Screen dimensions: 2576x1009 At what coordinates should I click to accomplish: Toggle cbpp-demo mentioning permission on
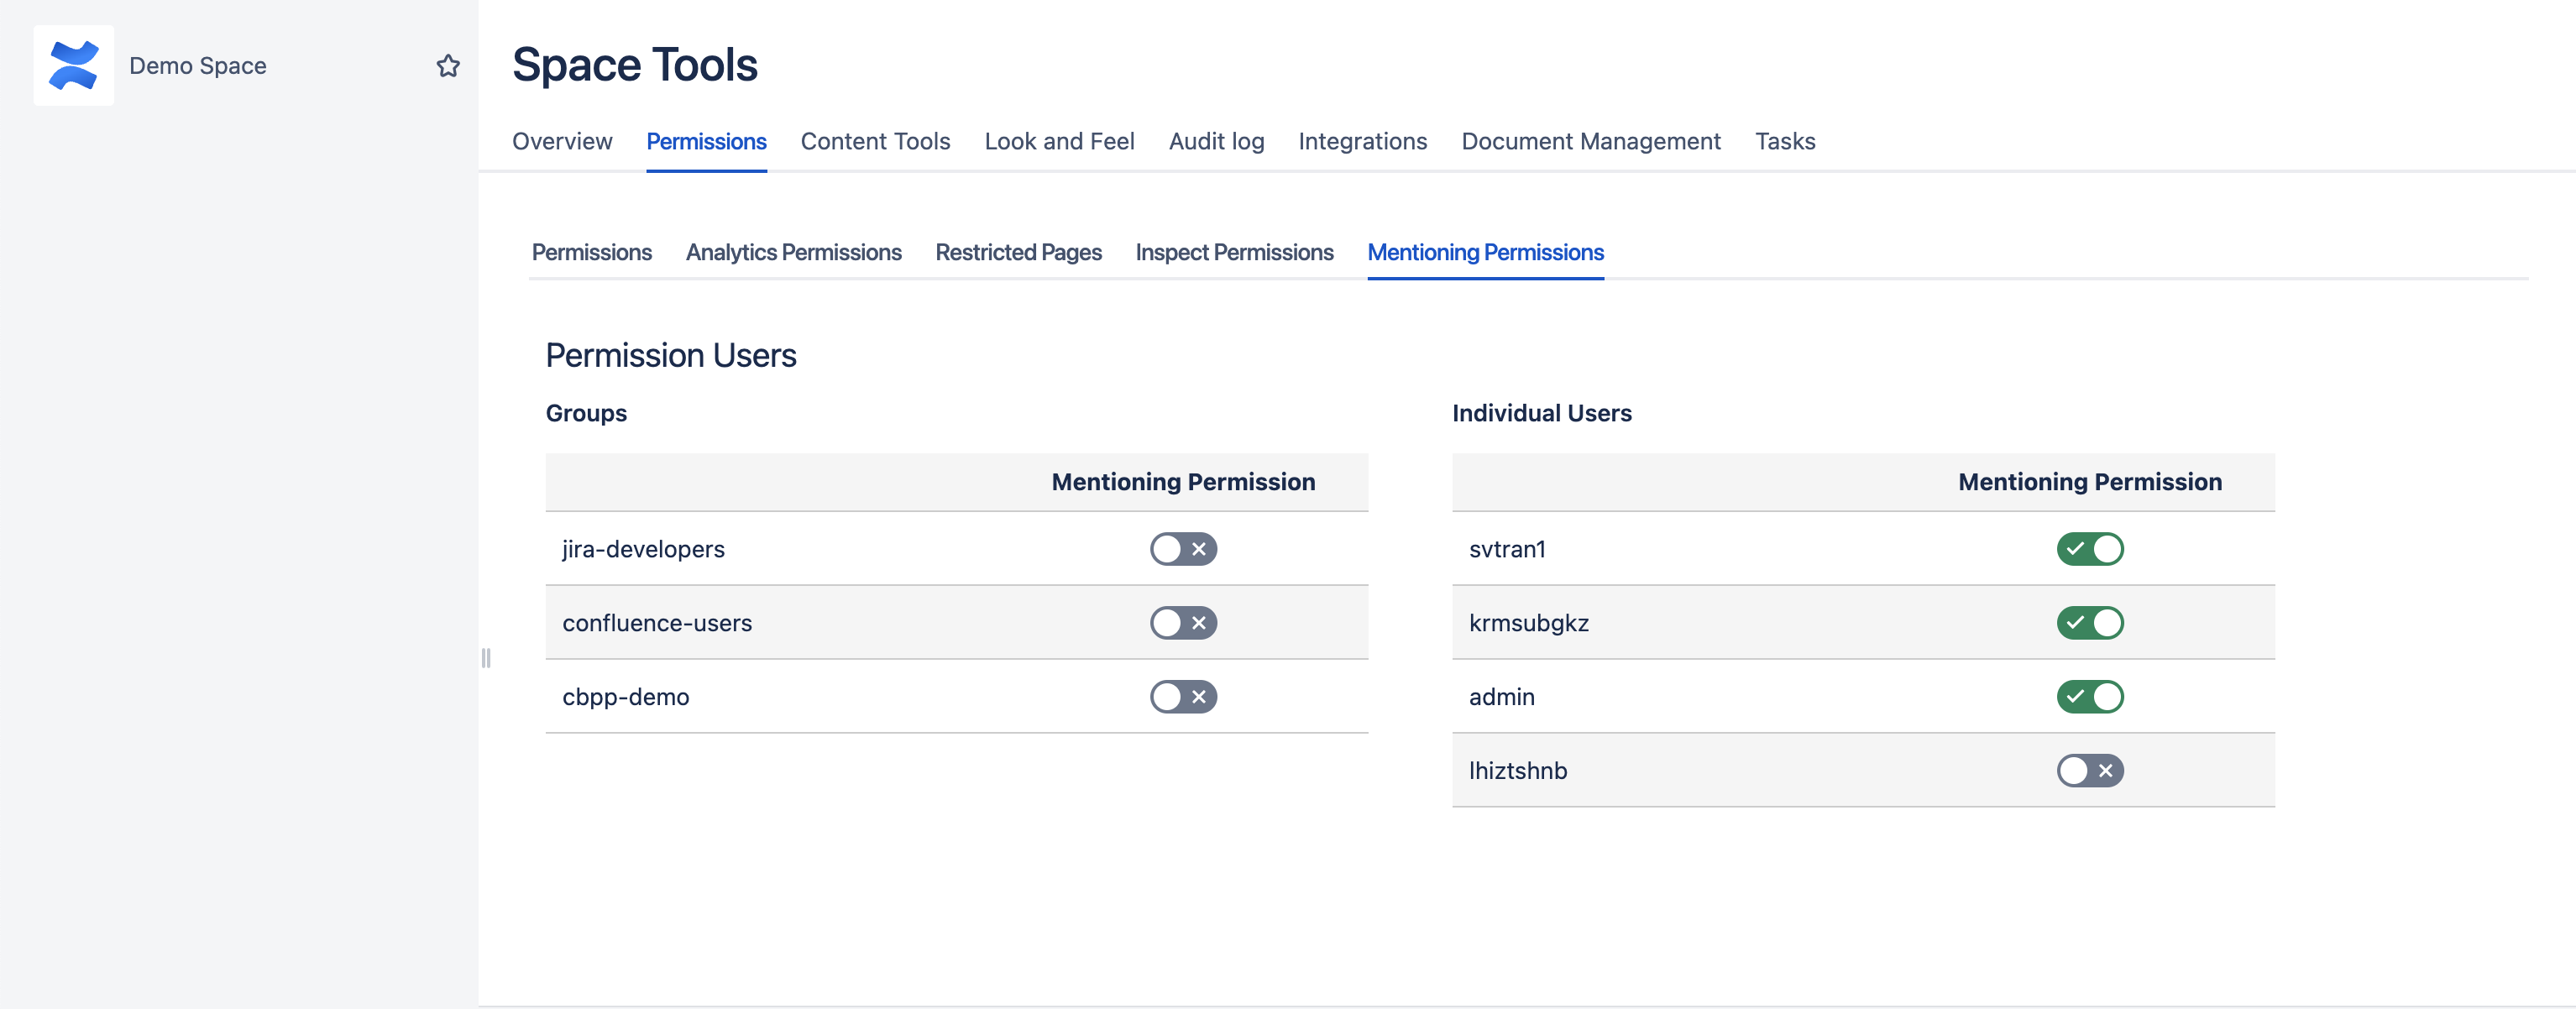click(1182, 697)
